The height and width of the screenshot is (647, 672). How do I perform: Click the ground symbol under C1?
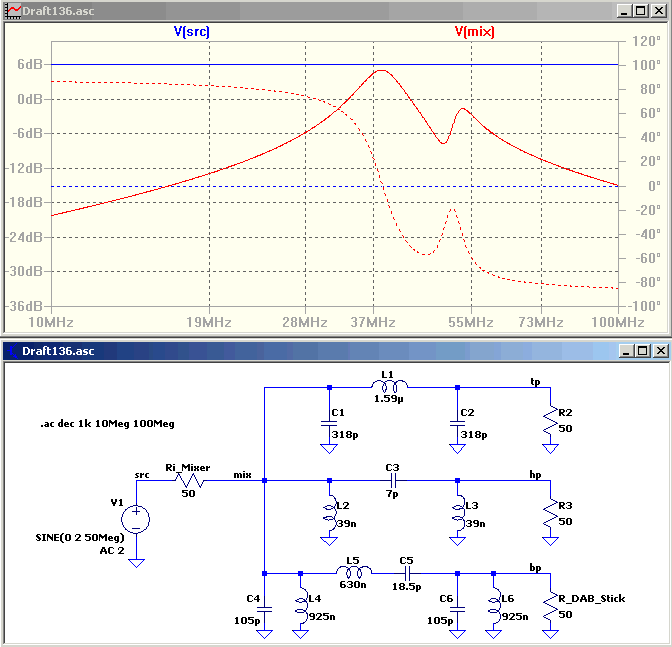click(329, 449)
